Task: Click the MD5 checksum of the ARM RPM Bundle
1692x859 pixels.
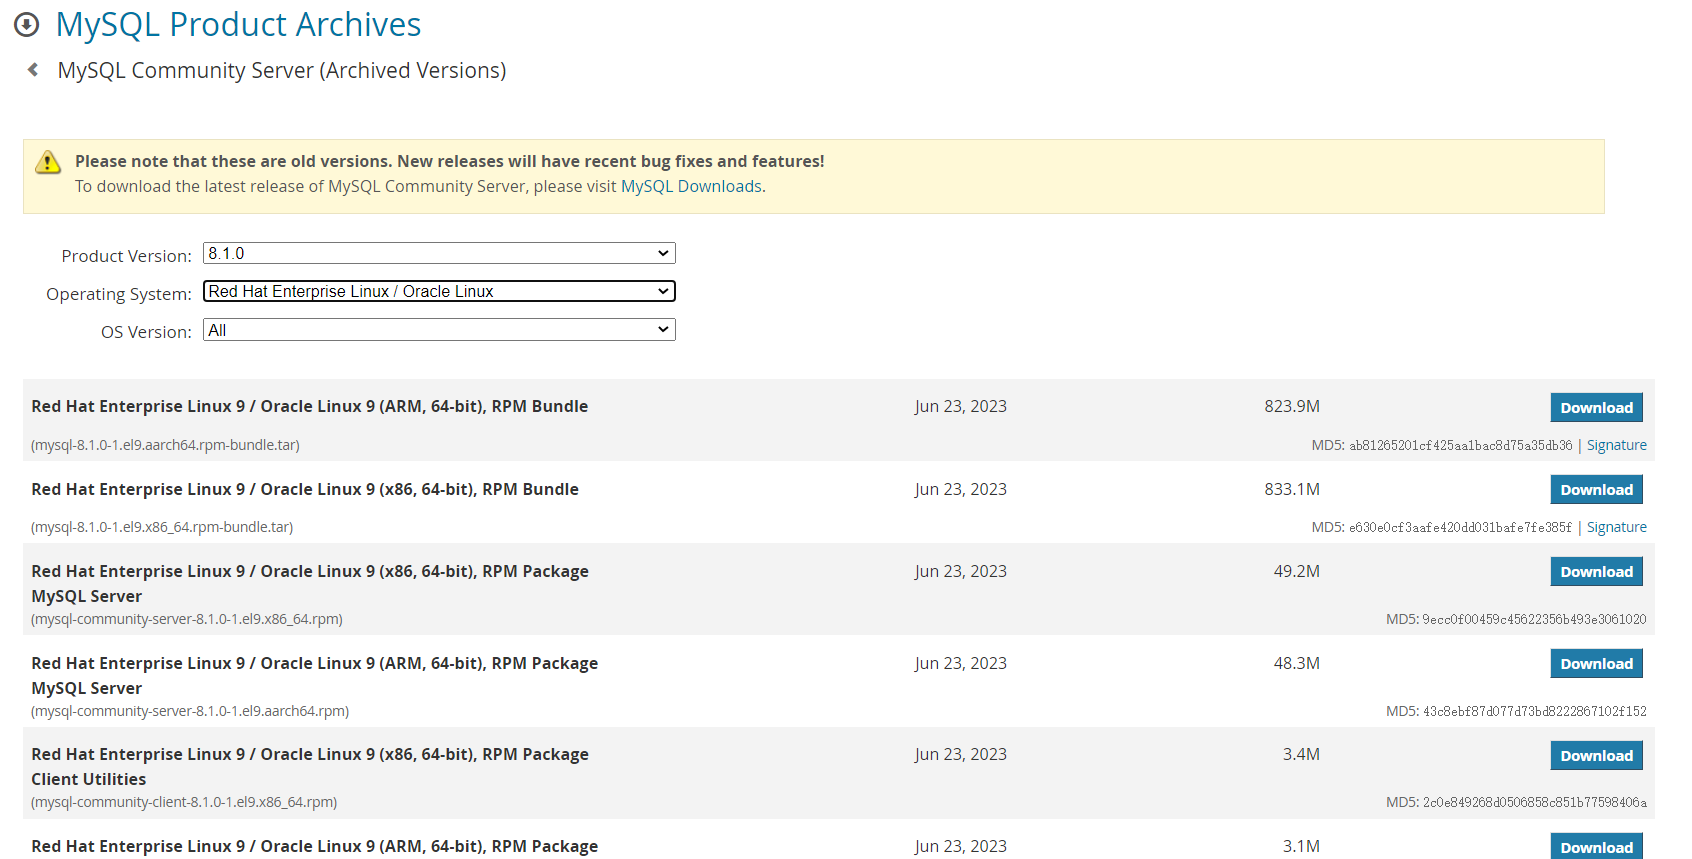Action: click(1460, 446)
